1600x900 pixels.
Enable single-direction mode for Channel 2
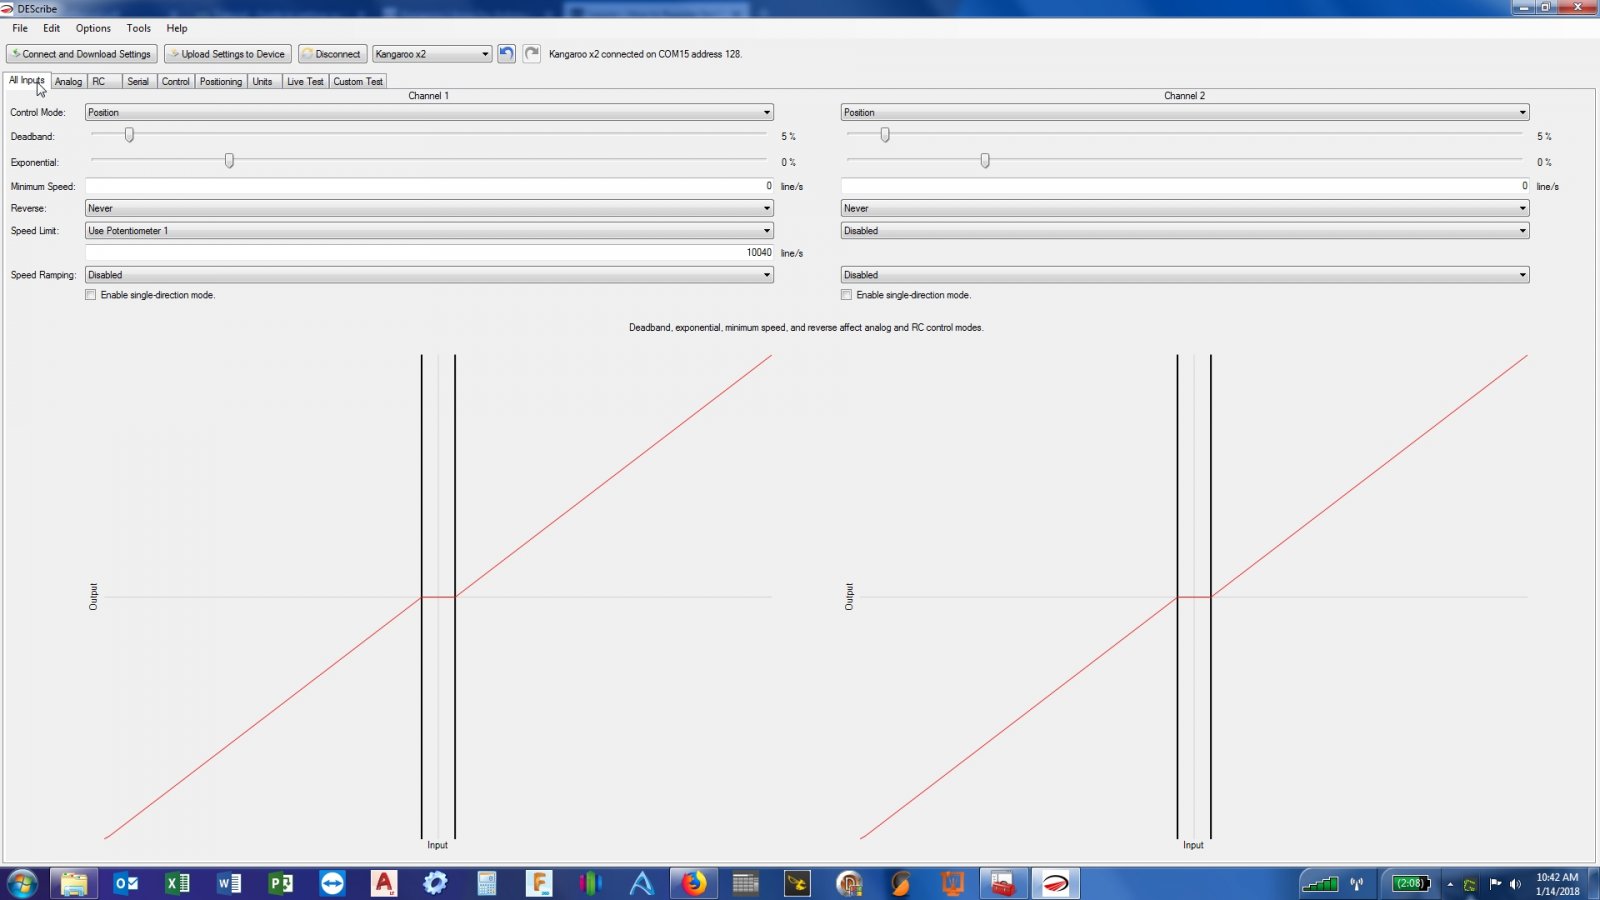[847, 295]
